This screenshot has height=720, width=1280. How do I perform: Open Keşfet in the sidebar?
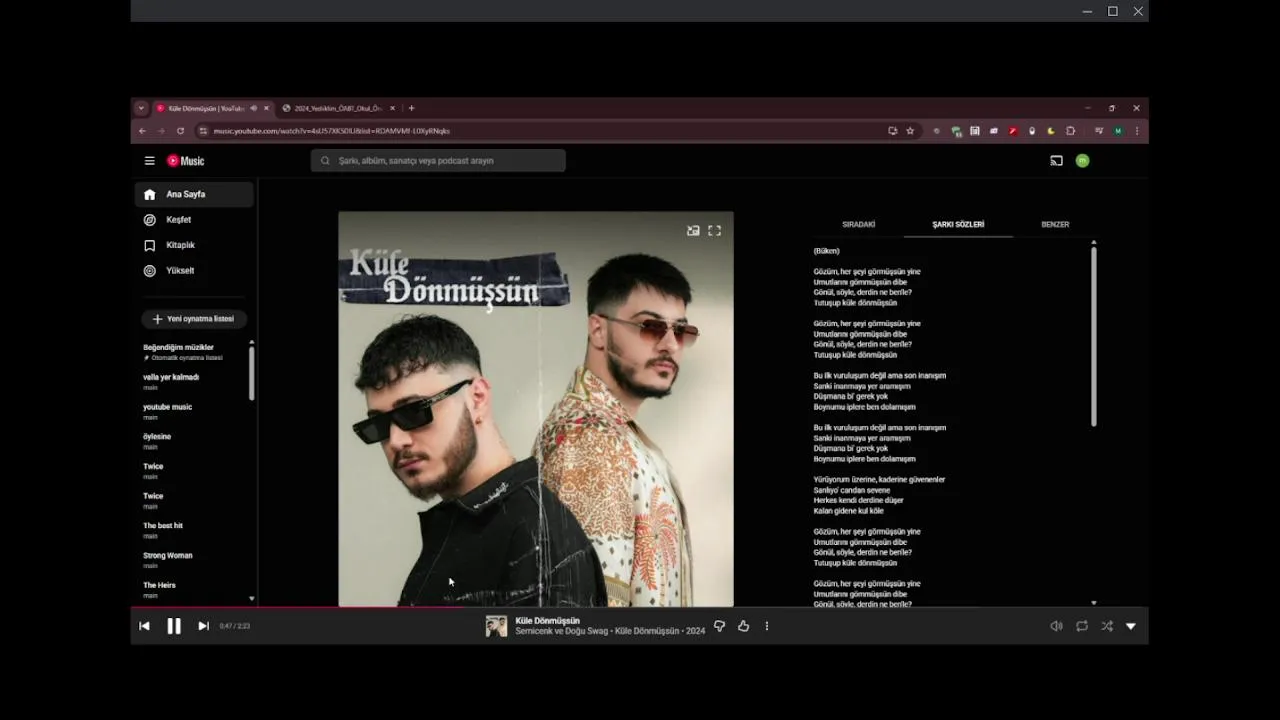tap(194, 220)
